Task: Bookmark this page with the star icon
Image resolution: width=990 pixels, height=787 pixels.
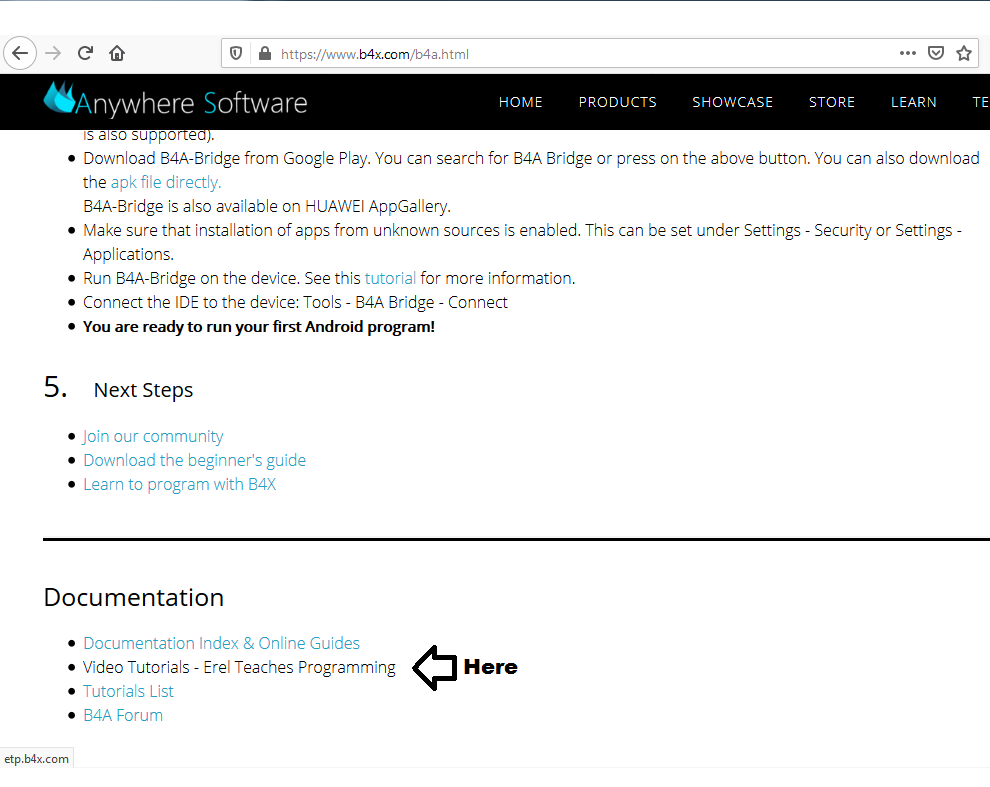Action: [x=963, y=54]
